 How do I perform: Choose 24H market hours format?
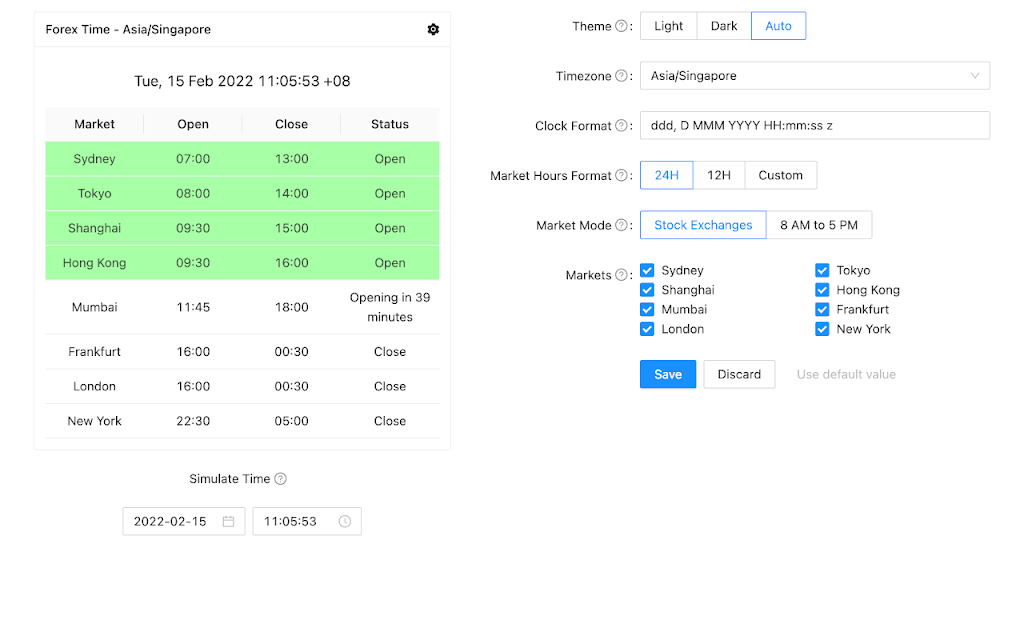click(x=666, y=175)
